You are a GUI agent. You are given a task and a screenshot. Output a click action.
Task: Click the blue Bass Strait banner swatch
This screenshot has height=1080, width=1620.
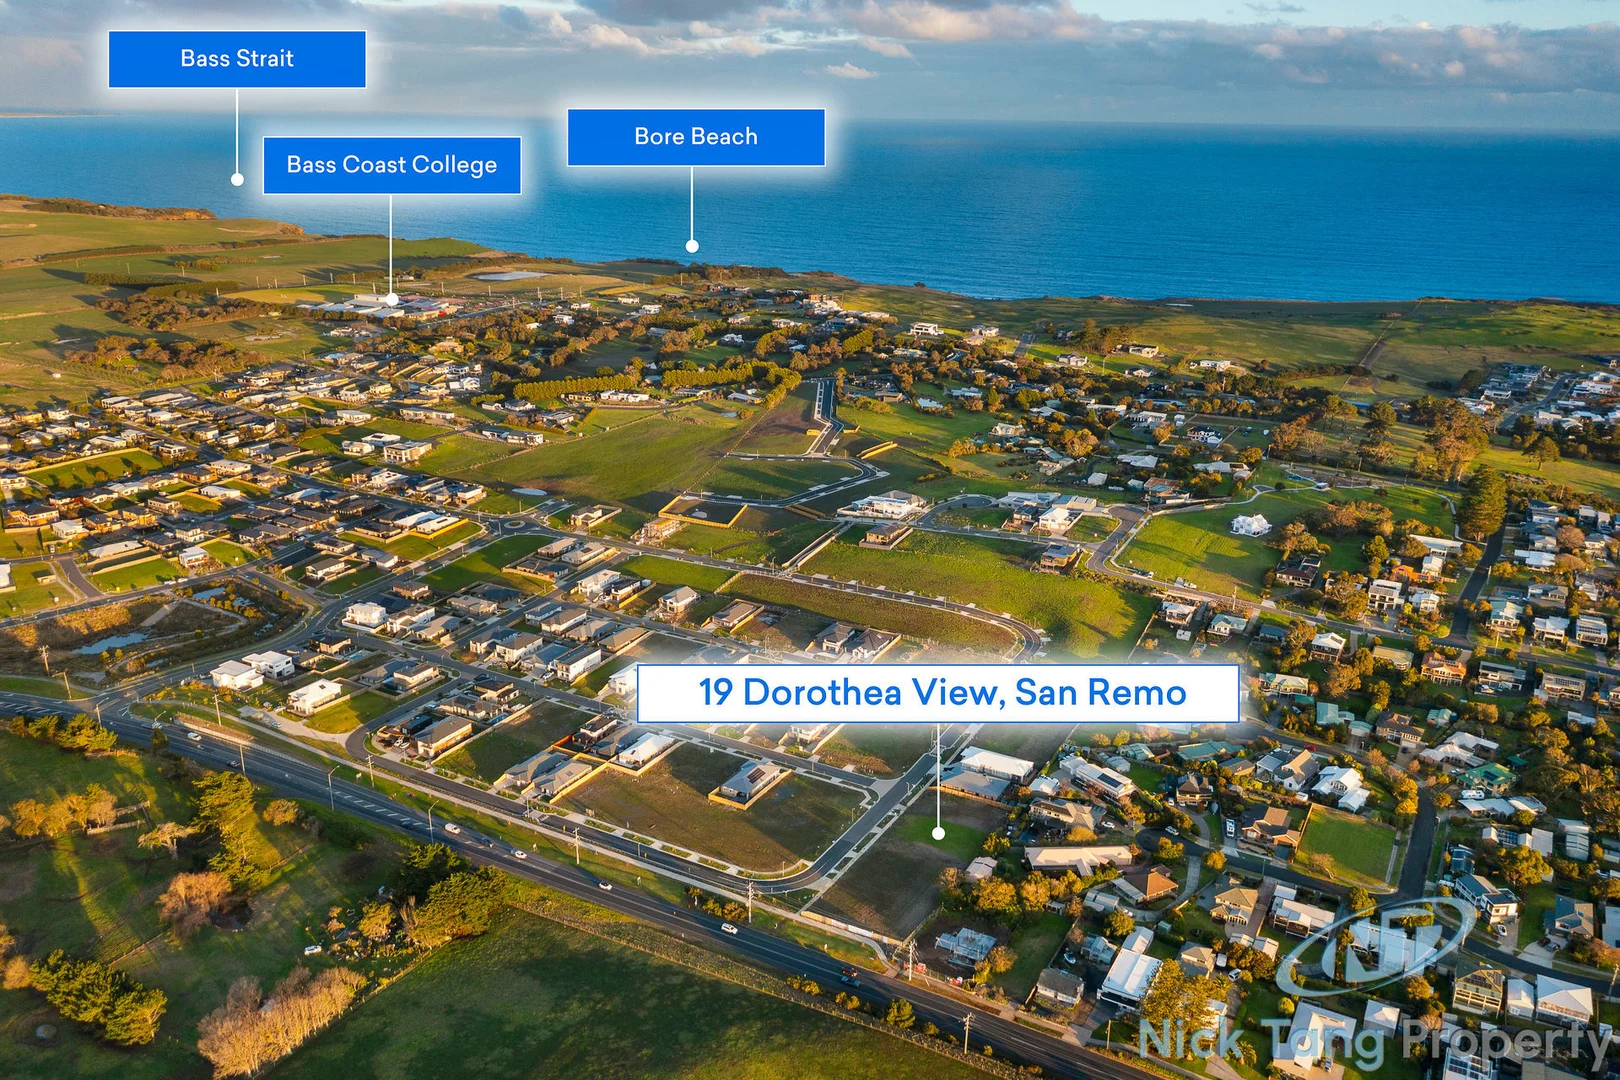point(236,59)
